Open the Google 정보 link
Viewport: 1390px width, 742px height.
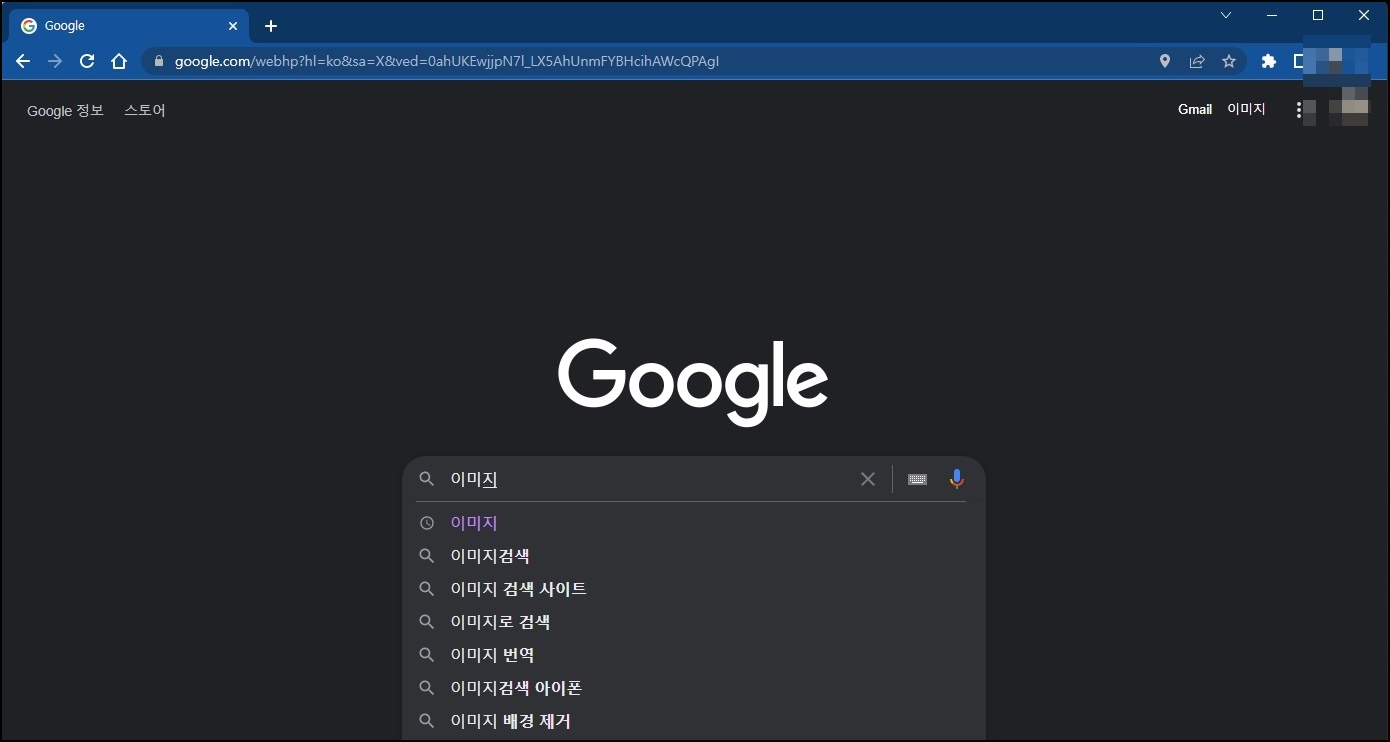[65, 110]
